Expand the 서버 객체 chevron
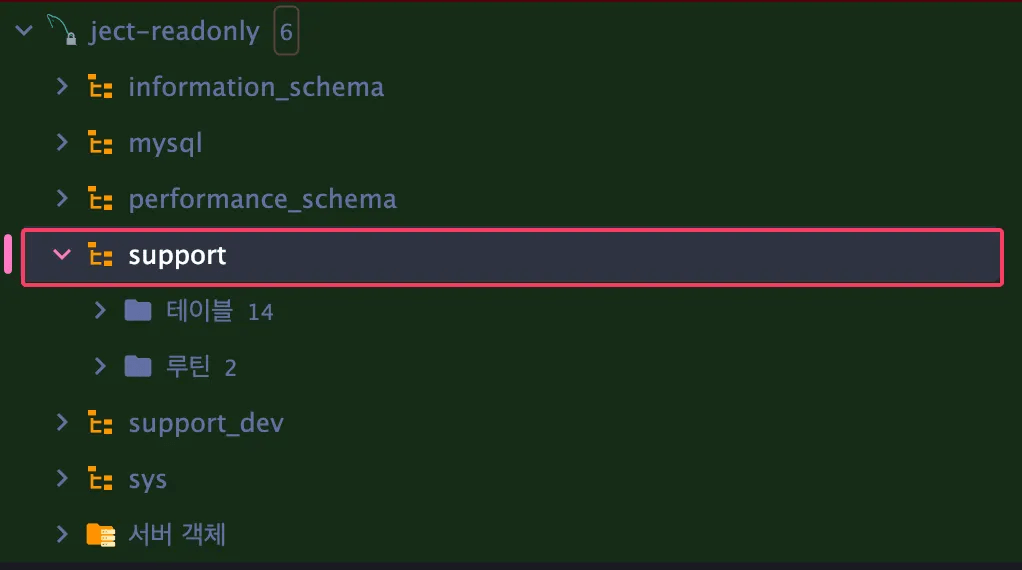1022x570 pixels. coord(62,535)
